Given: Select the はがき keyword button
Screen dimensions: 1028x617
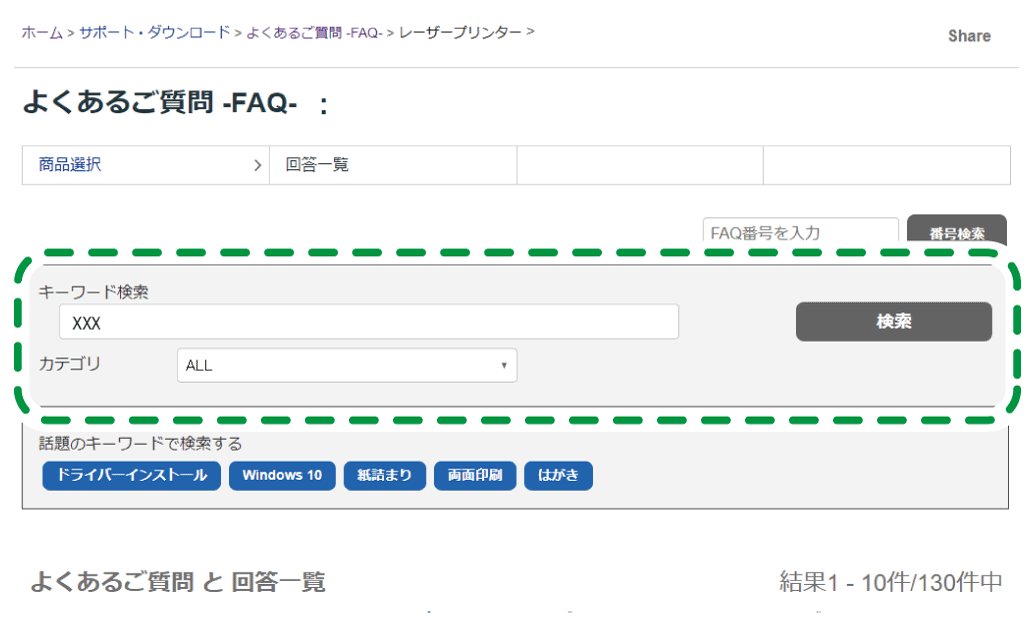Looking at the screenshot, I should (x=557, y=475).
